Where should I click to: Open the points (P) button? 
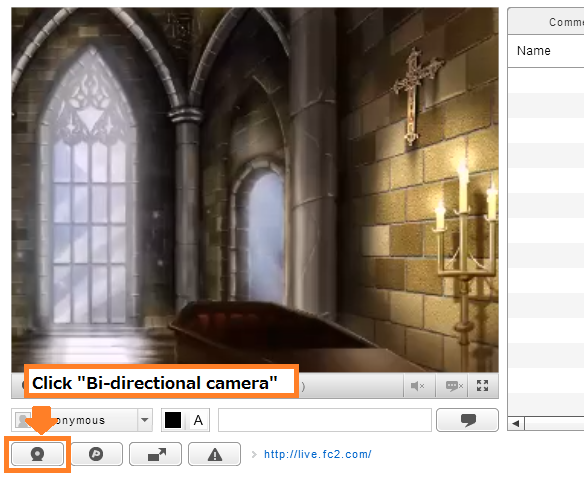pos(96,454)
